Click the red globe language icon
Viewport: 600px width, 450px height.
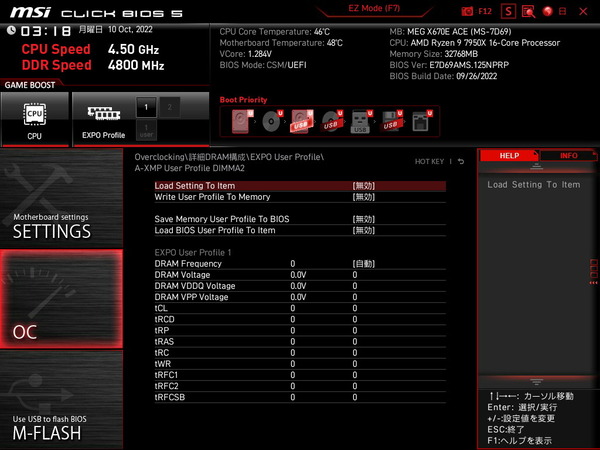pyautogui.click(x=548, y=11)
